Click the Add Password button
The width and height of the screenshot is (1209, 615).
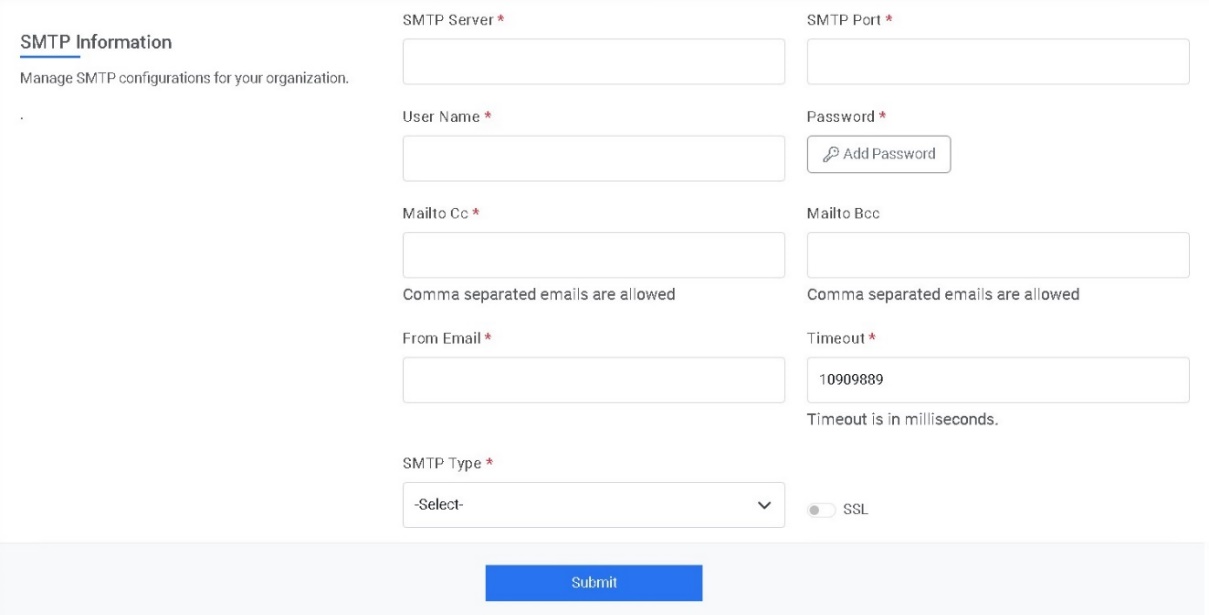(x=879, y=154)
